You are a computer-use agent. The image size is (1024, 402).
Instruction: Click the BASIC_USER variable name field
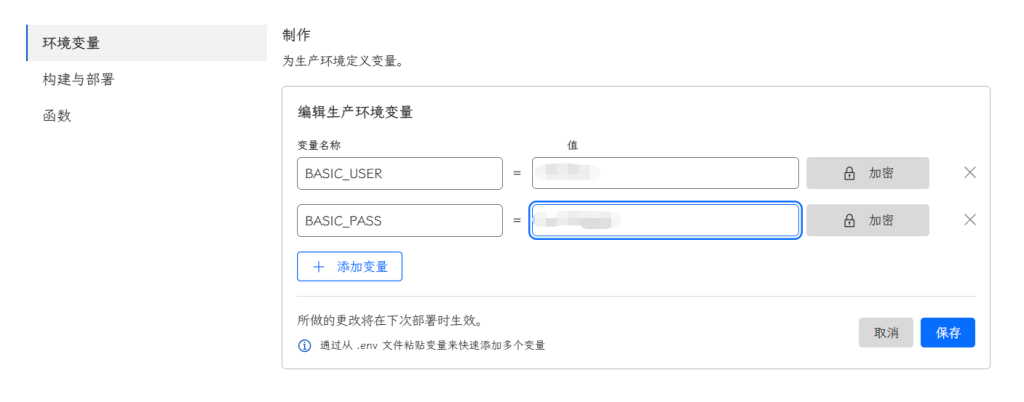click(399, 173)
